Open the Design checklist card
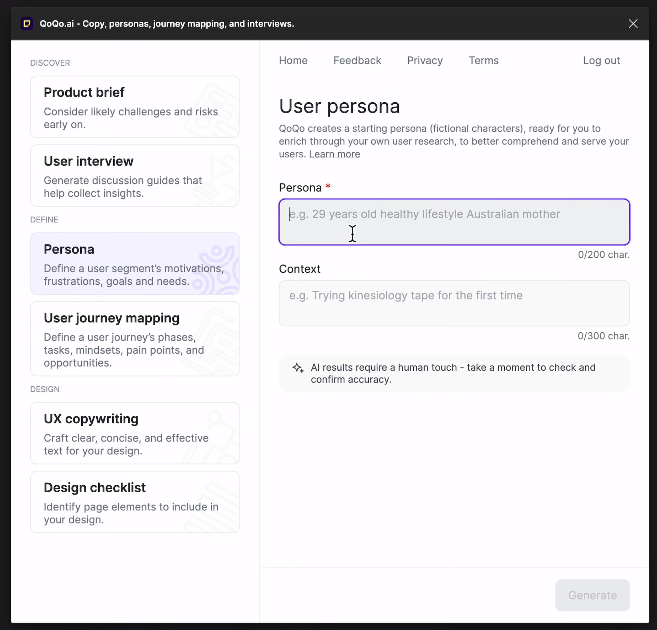 (135, 502)
